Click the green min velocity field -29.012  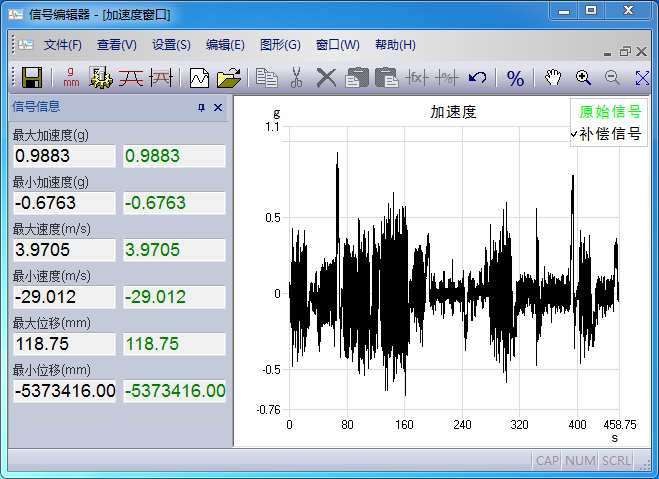[174, 297]
